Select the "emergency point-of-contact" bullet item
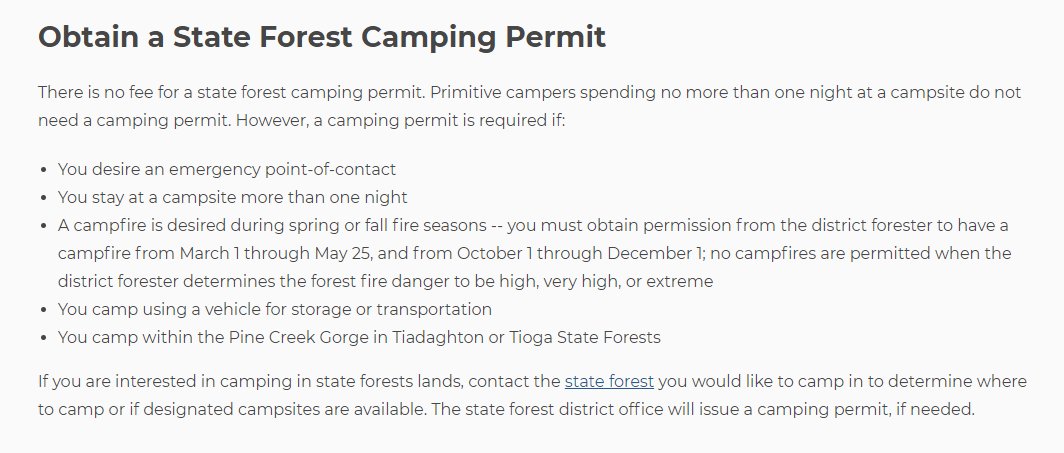 pyautogui.click(x=227, y=169)
